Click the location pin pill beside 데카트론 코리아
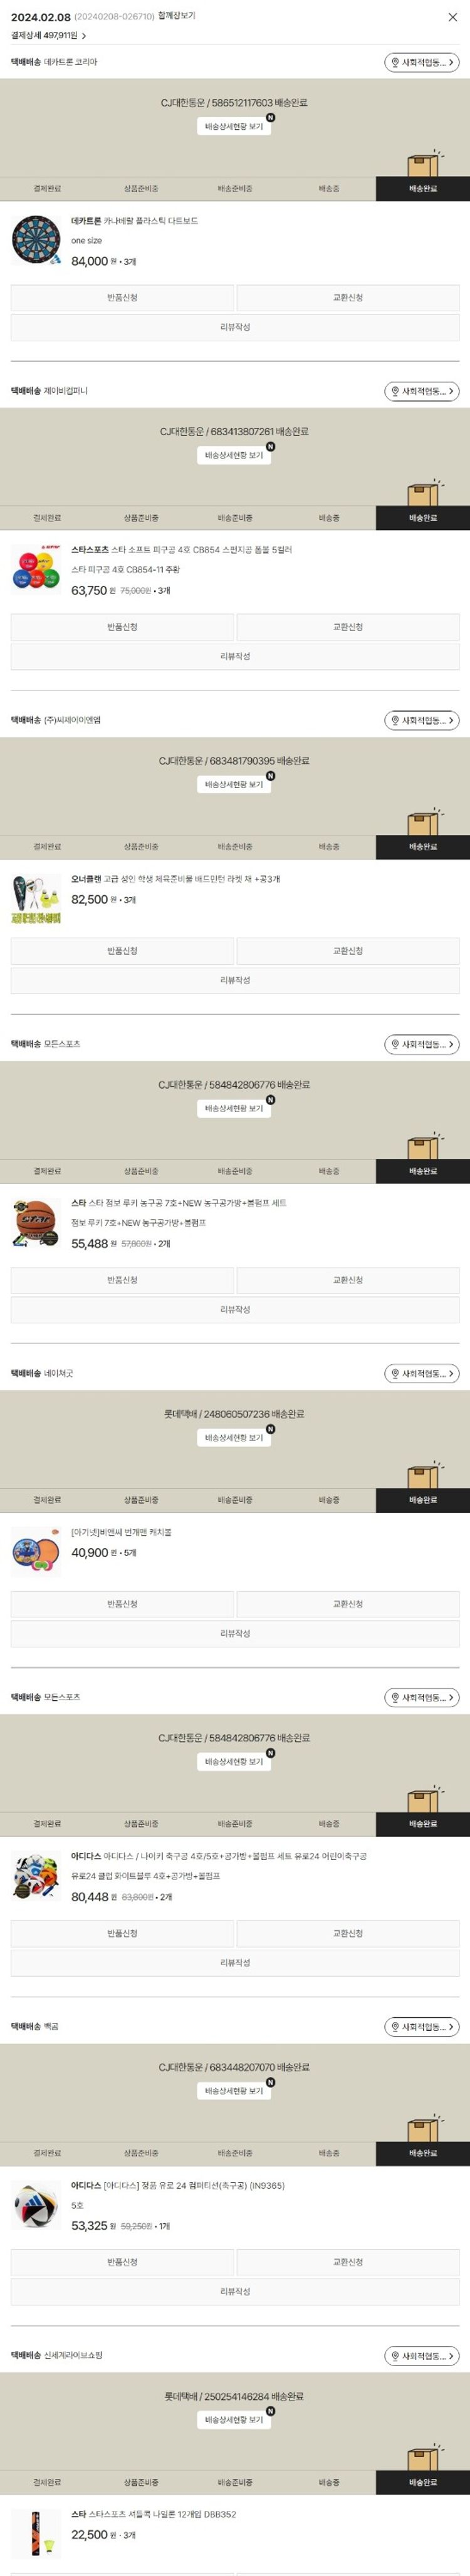The width and height of the screenshot is (470, 2576). [x=422, y=62]
